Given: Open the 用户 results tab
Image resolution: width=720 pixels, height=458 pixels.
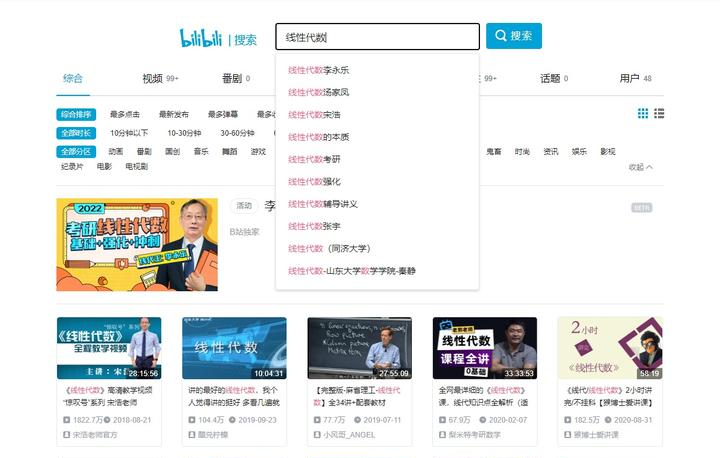Looking at the screenshot, I should coord(635,79).
